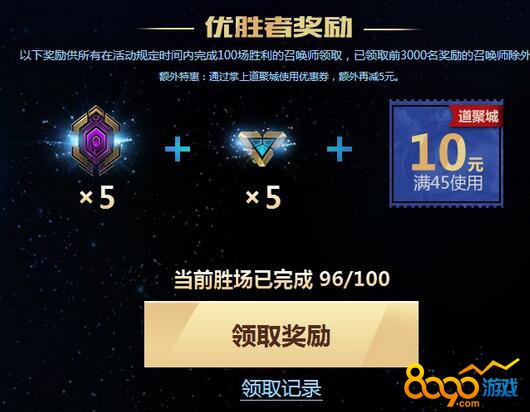The image size is (530, 412).
Task: Click the plus sign between emblem and gem
Action: click(177, 149)
